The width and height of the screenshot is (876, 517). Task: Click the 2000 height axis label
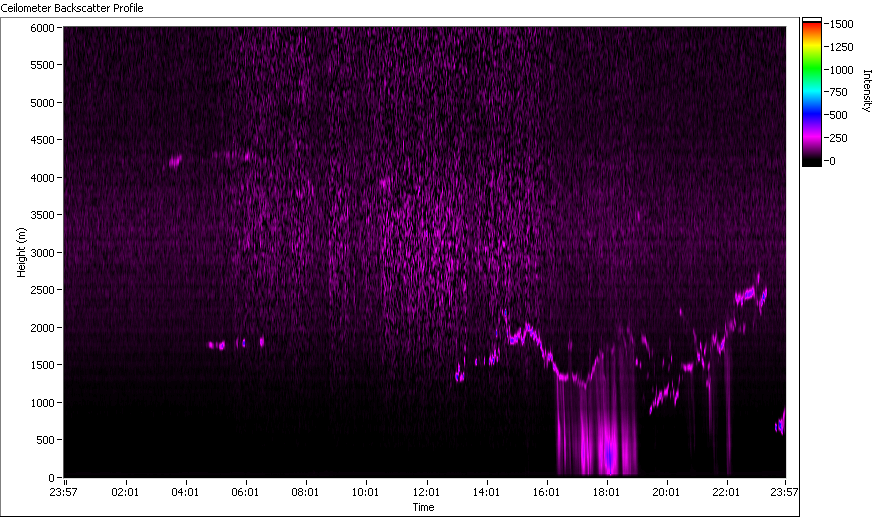(42, 328)
